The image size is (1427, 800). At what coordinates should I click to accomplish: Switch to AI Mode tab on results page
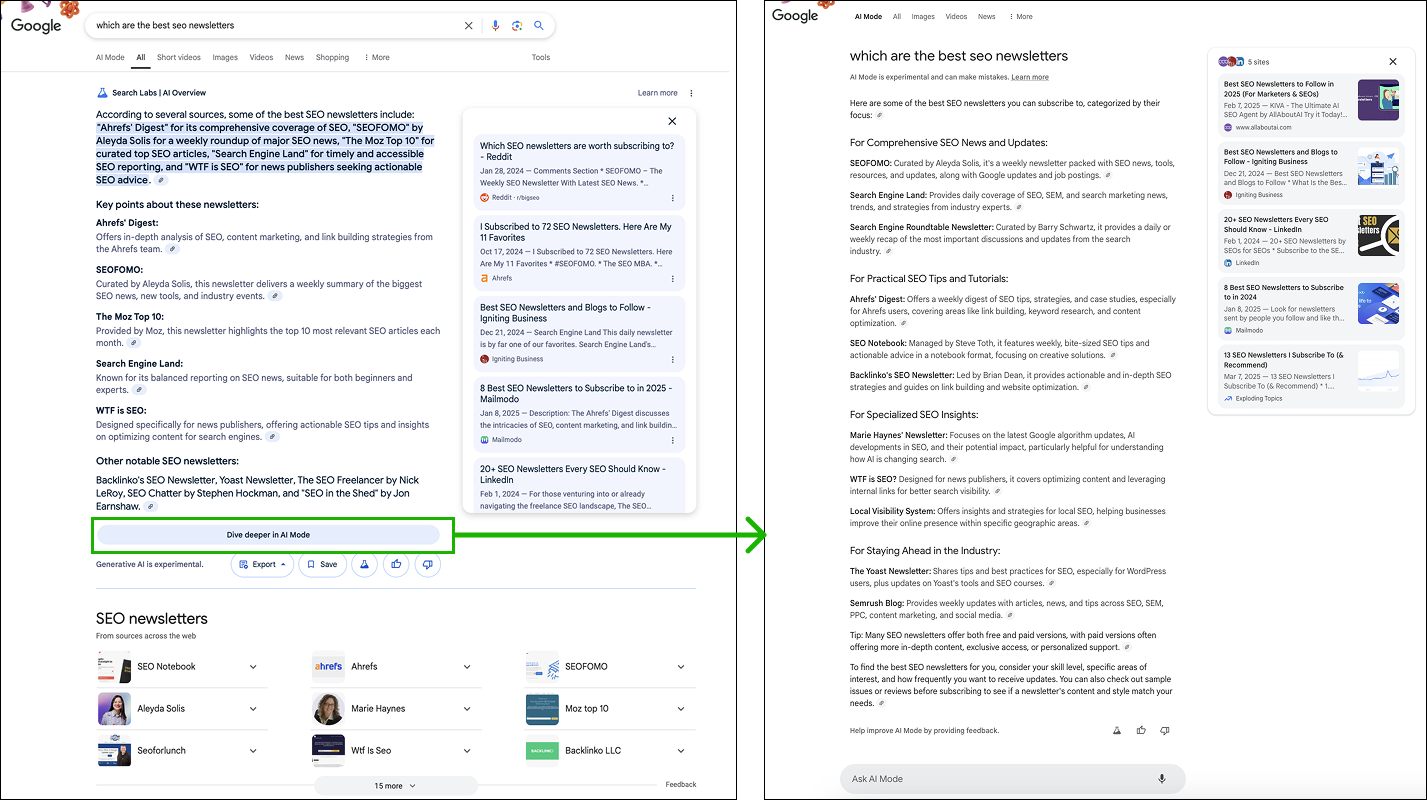point(110,57)
